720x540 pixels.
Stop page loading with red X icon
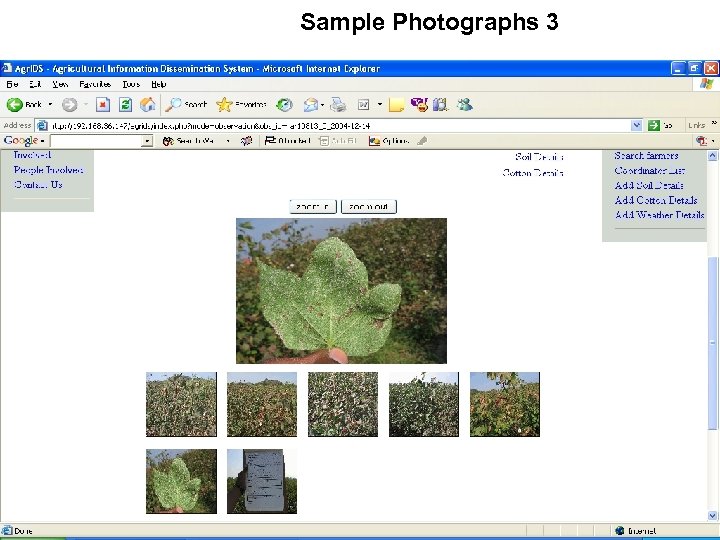(103, 105)
